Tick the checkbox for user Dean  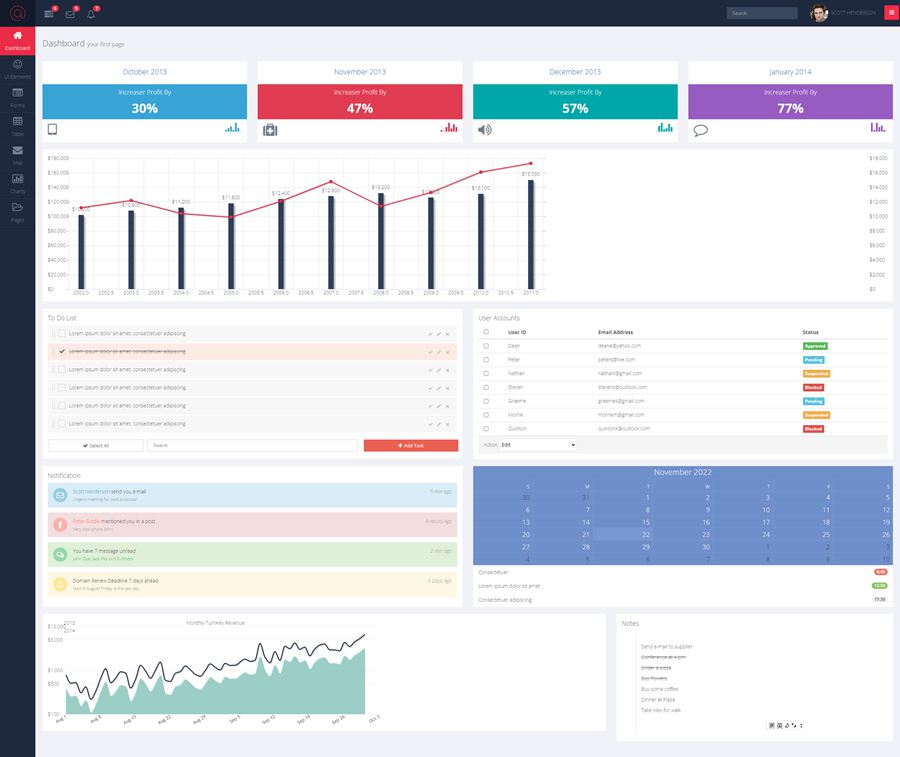tap(486, 346)
